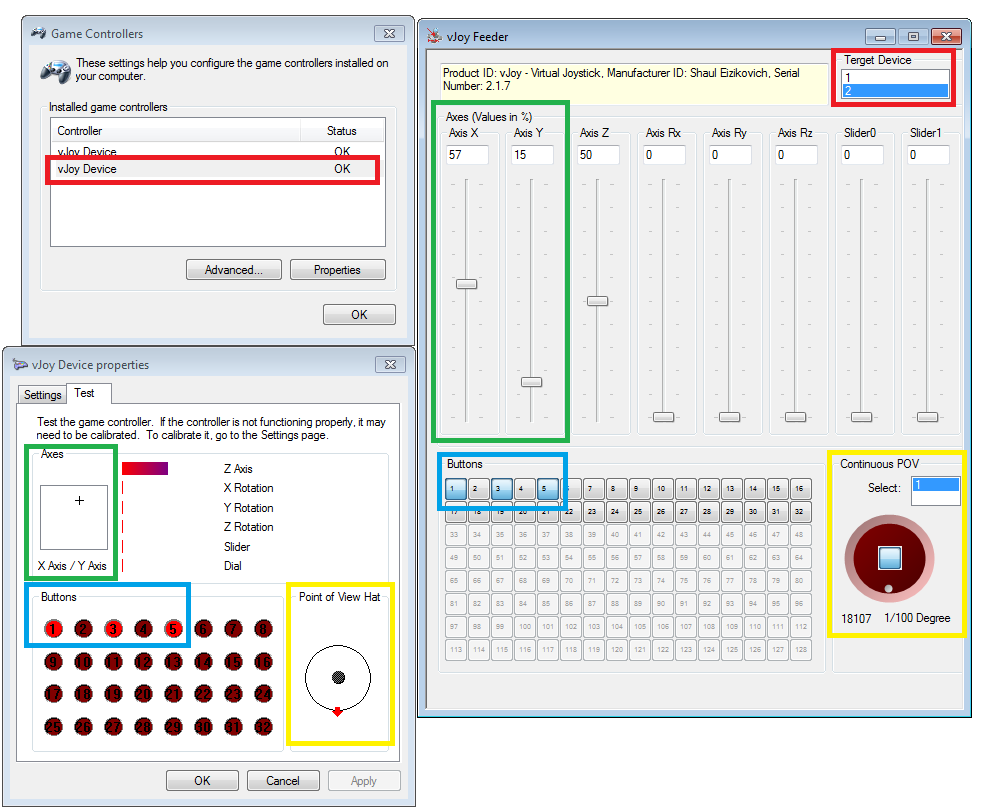Toggle button 5 in vJoy Feeder
Viewport: 990px width, 808px height.
click(x=547, y=489)
